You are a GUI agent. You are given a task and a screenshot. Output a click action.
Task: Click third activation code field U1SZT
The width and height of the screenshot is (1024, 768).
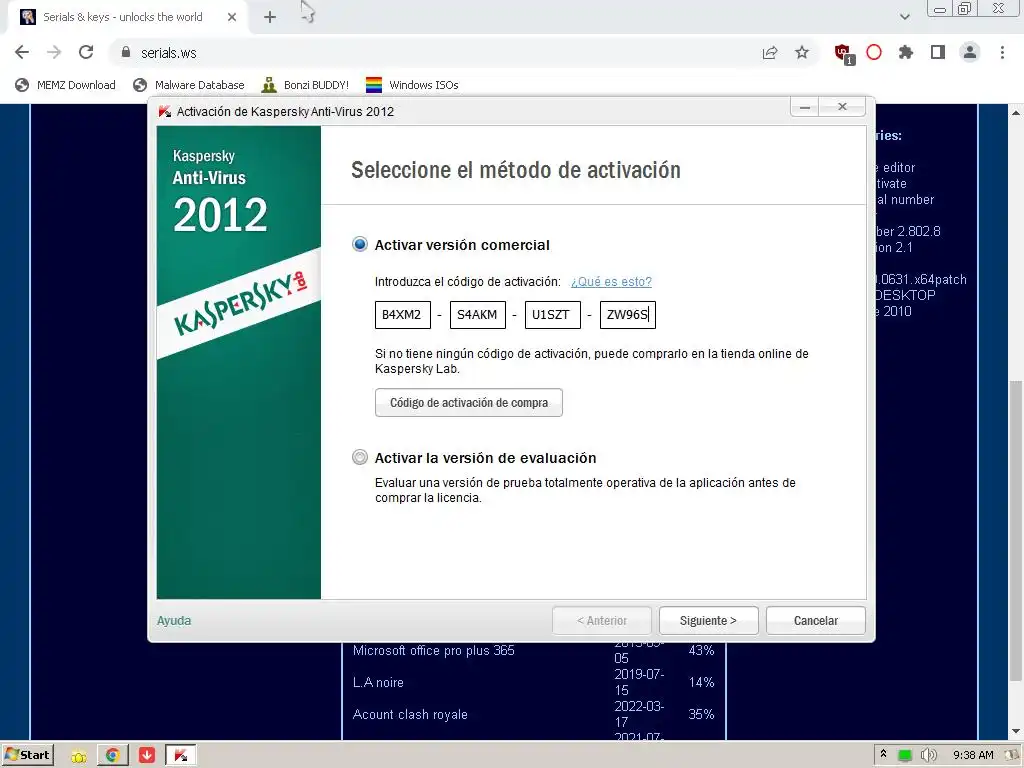point(552,315)
